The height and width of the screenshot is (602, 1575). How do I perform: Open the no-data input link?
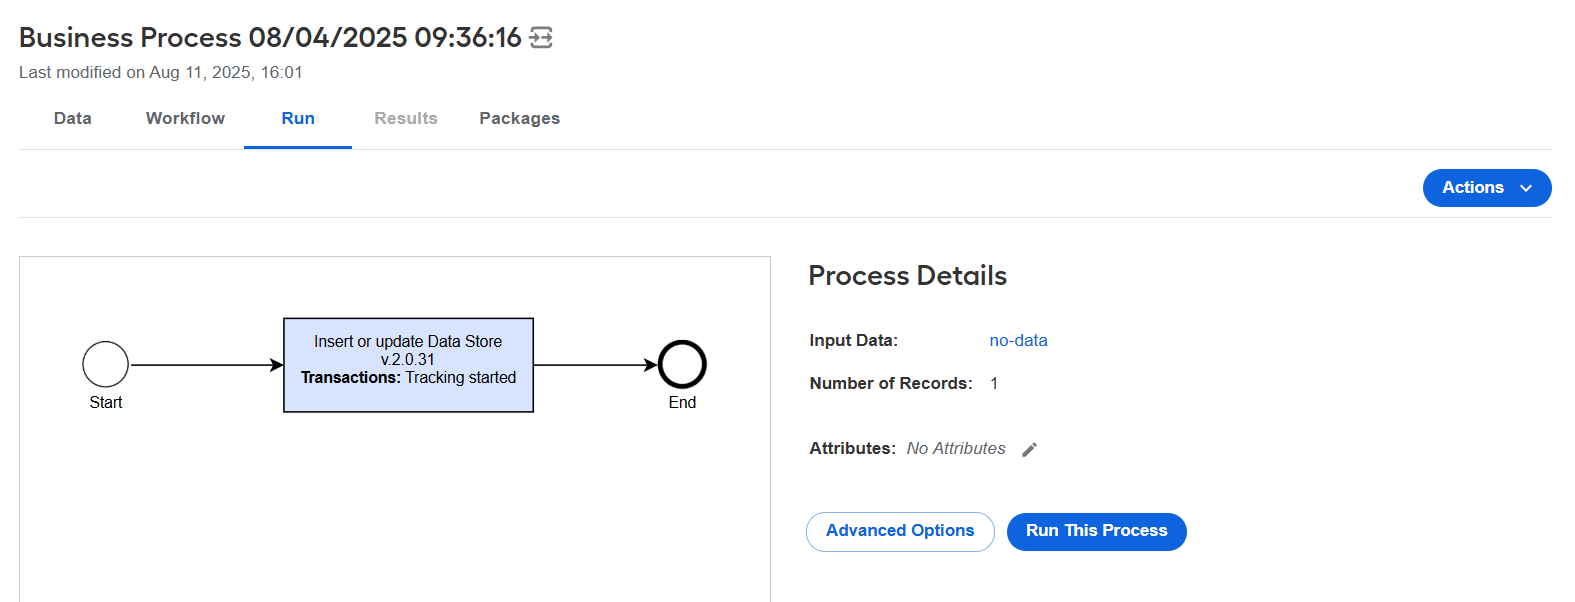click(1018, 340)
